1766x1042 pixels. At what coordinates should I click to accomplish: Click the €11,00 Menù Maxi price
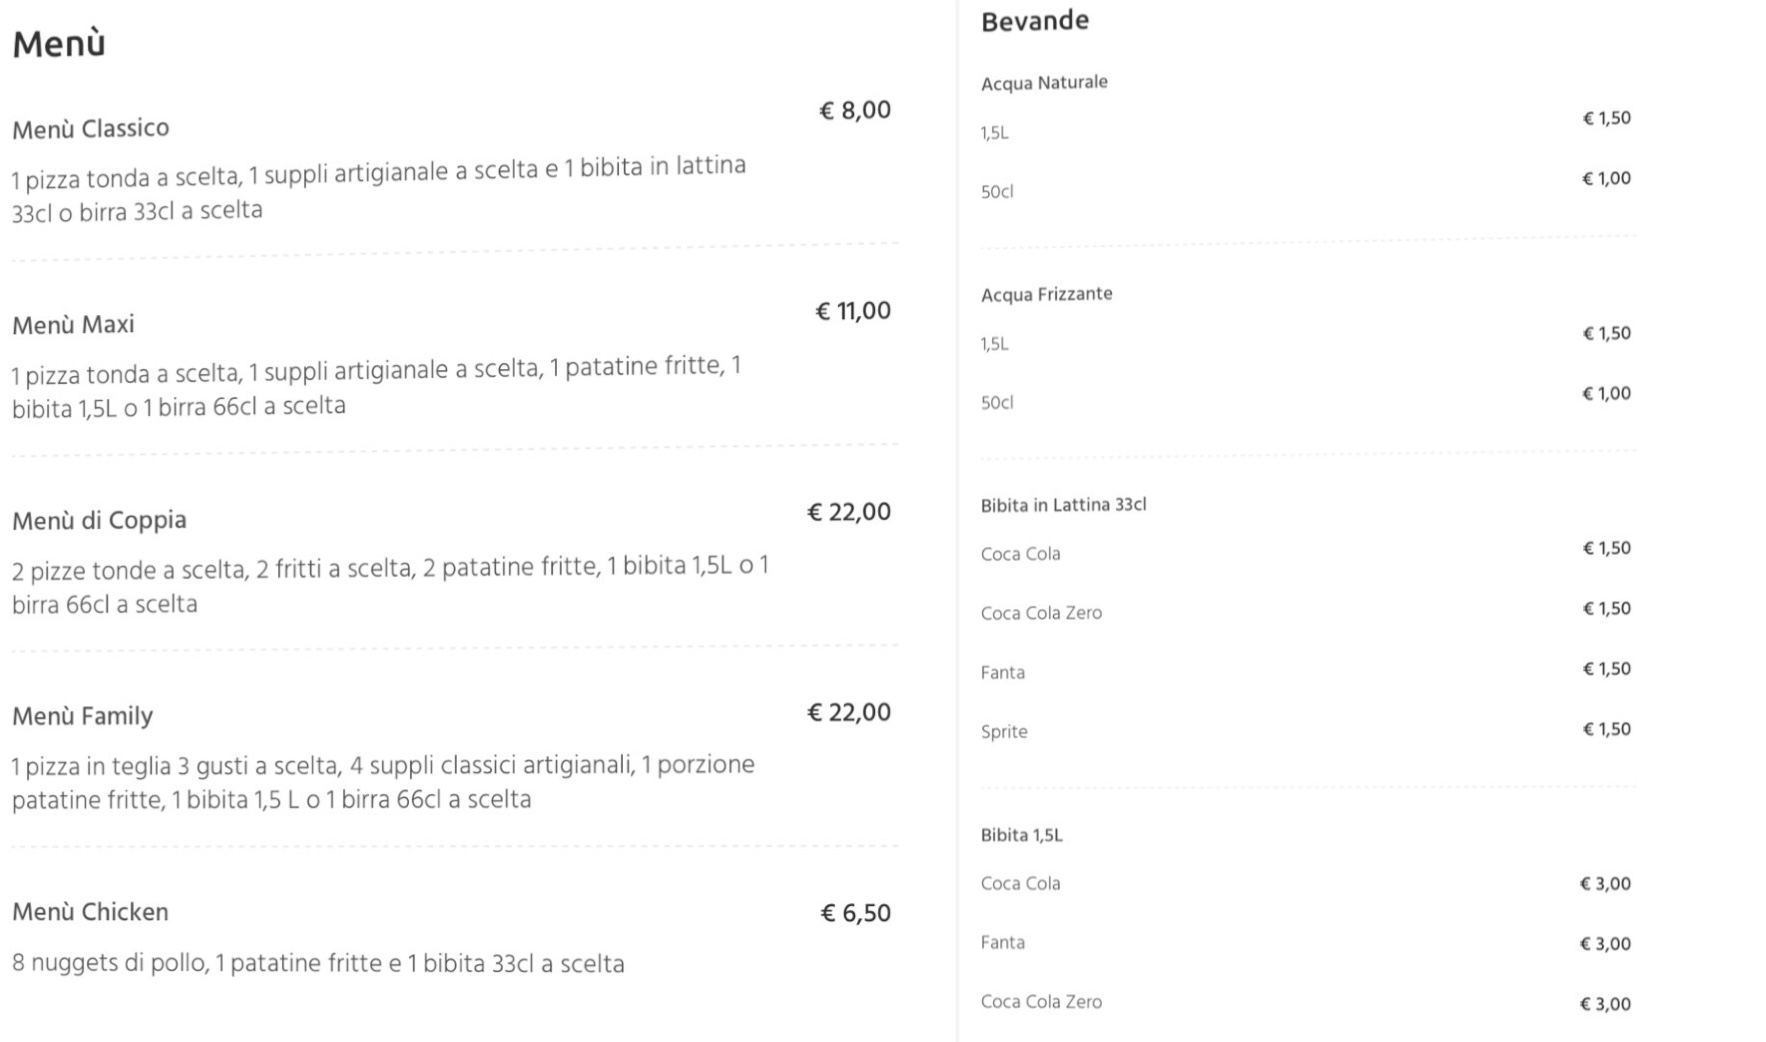click(x=853, y=311)
